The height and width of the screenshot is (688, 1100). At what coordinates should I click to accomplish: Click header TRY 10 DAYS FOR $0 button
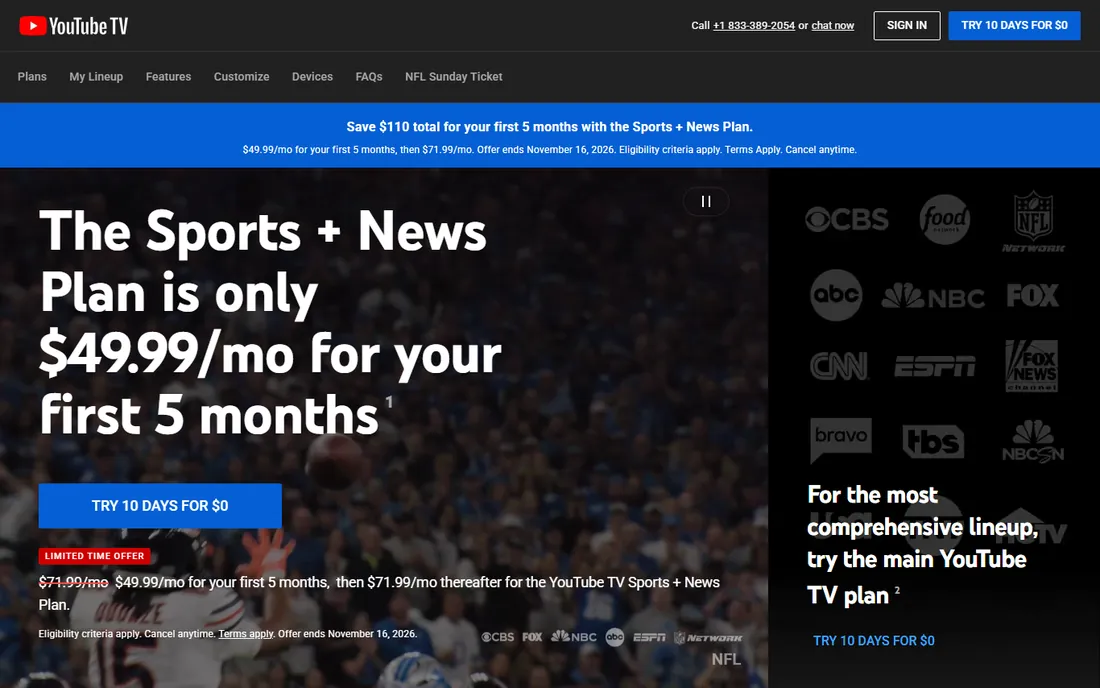(x=1014, y=25)
